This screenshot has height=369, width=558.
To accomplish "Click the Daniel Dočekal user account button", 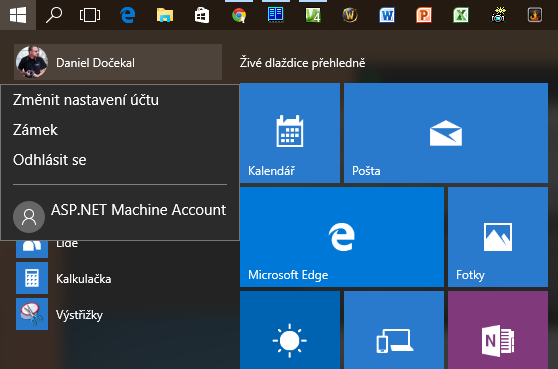I will coord(118,62).
